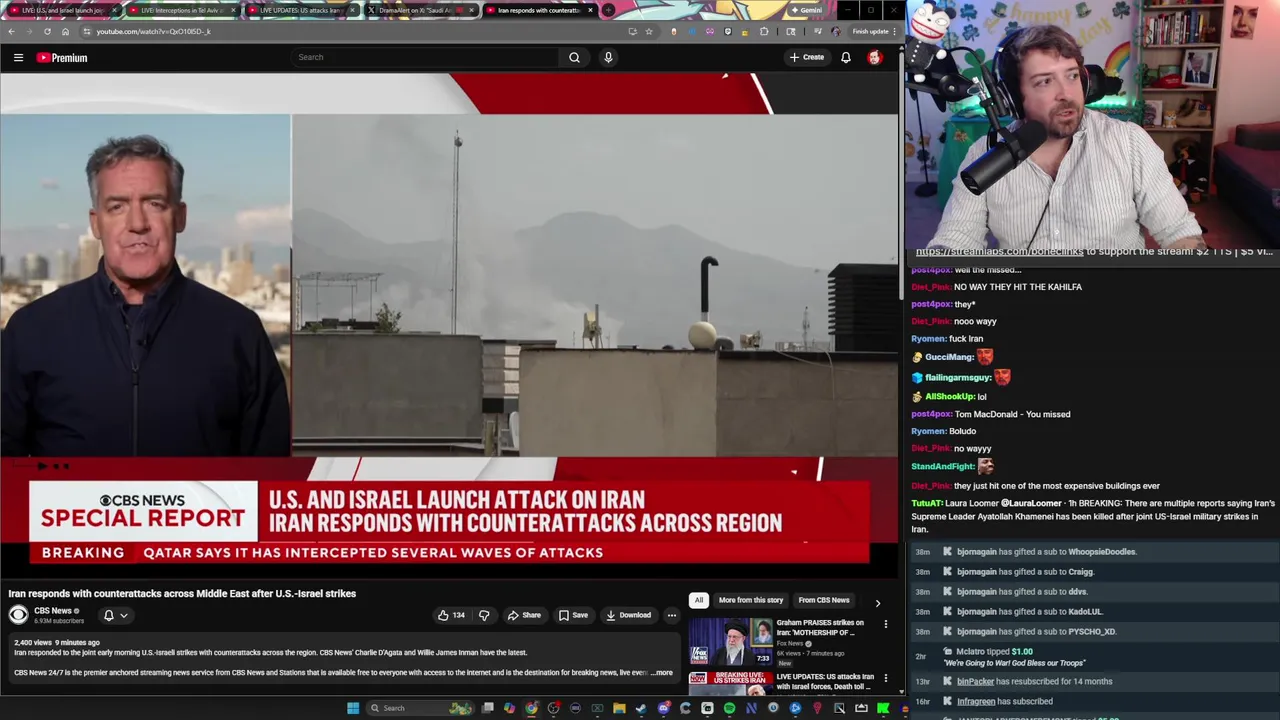Dislike the CBS News video
Screen dimensions: 1280x720
coord(484,615)
